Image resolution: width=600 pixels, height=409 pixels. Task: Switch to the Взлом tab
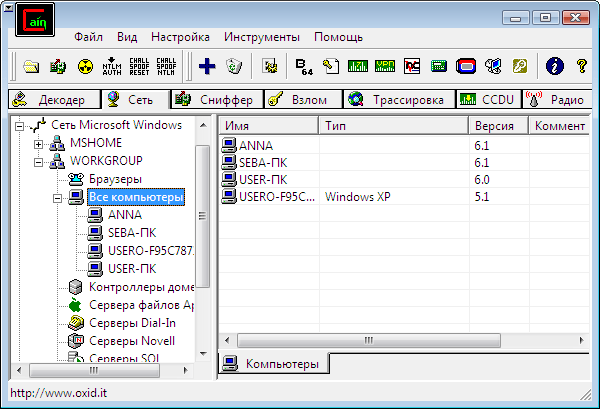pyautogui.click(x=303, y=99)
